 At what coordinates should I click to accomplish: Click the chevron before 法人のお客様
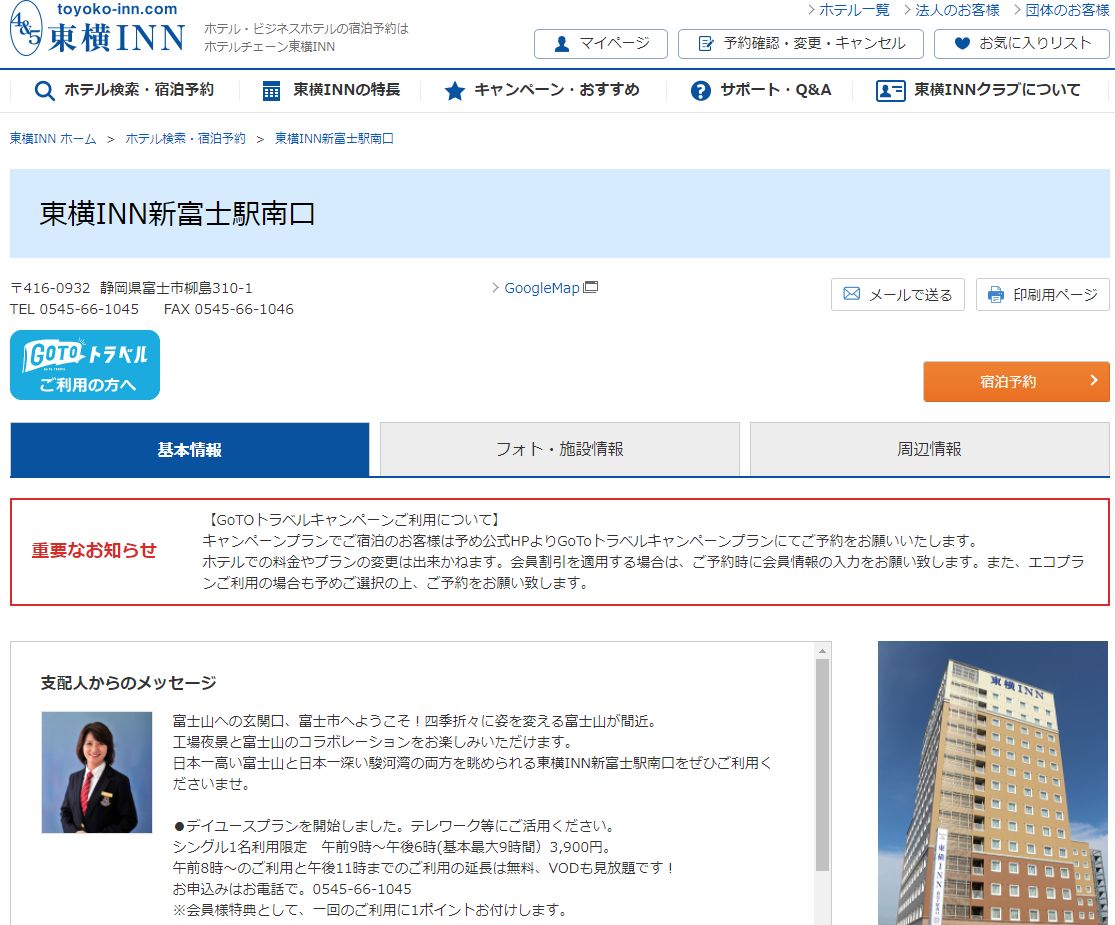click(x=907, y=10)
